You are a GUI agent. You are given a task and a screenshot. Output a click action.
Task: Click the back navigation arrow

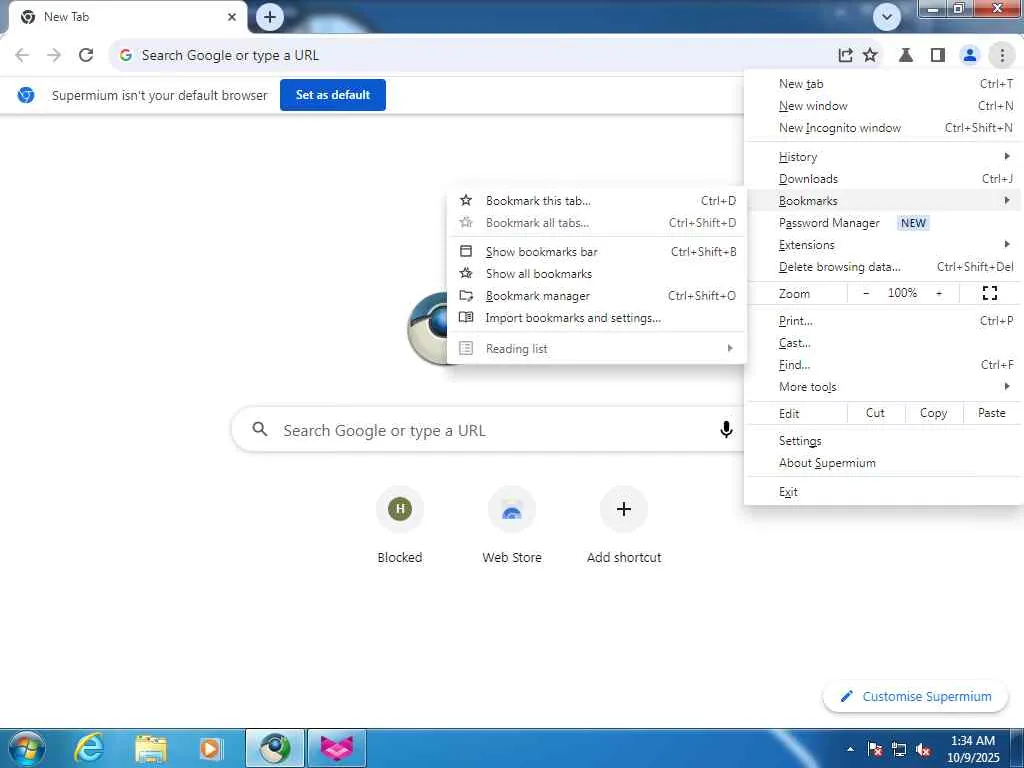tap(22, 55)
